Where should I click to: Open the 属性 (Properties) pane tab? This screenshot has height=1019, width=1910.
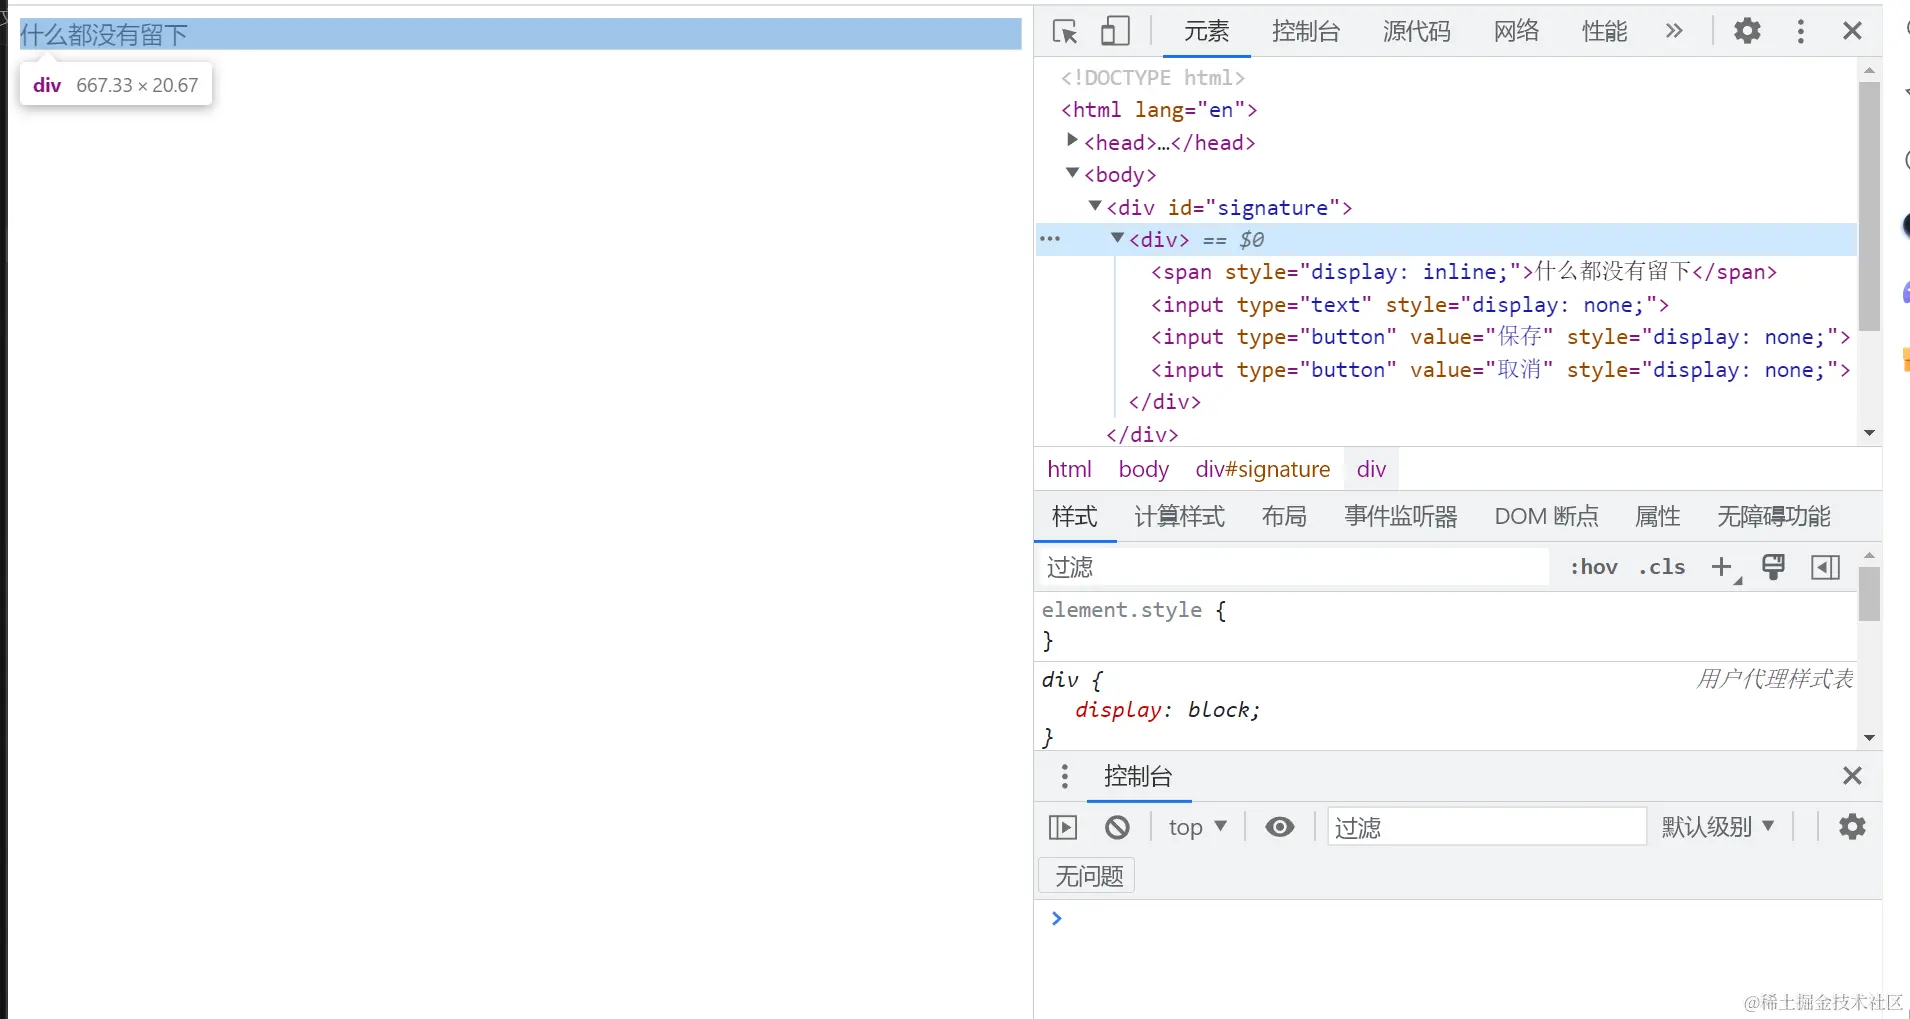pos(1657,517)
